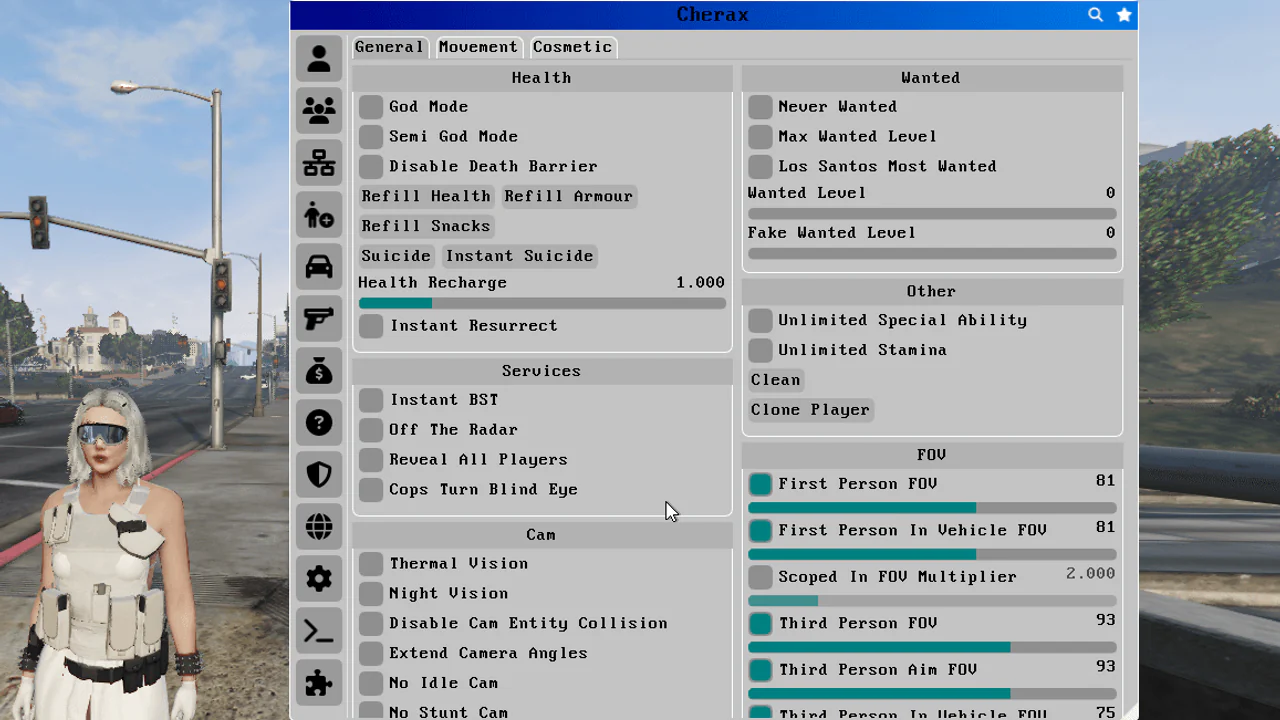Viewport: 1280px width, 720px height.
Task: Click the search magnifier in title bar
Action: pos(1096,15)
